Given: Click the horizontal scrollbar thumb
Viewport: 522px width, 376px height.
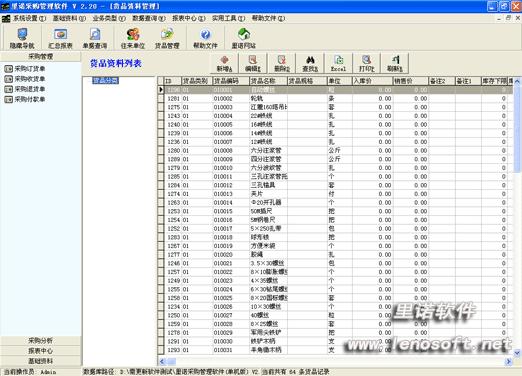Looking at the screenshot, I should [171, 361].
